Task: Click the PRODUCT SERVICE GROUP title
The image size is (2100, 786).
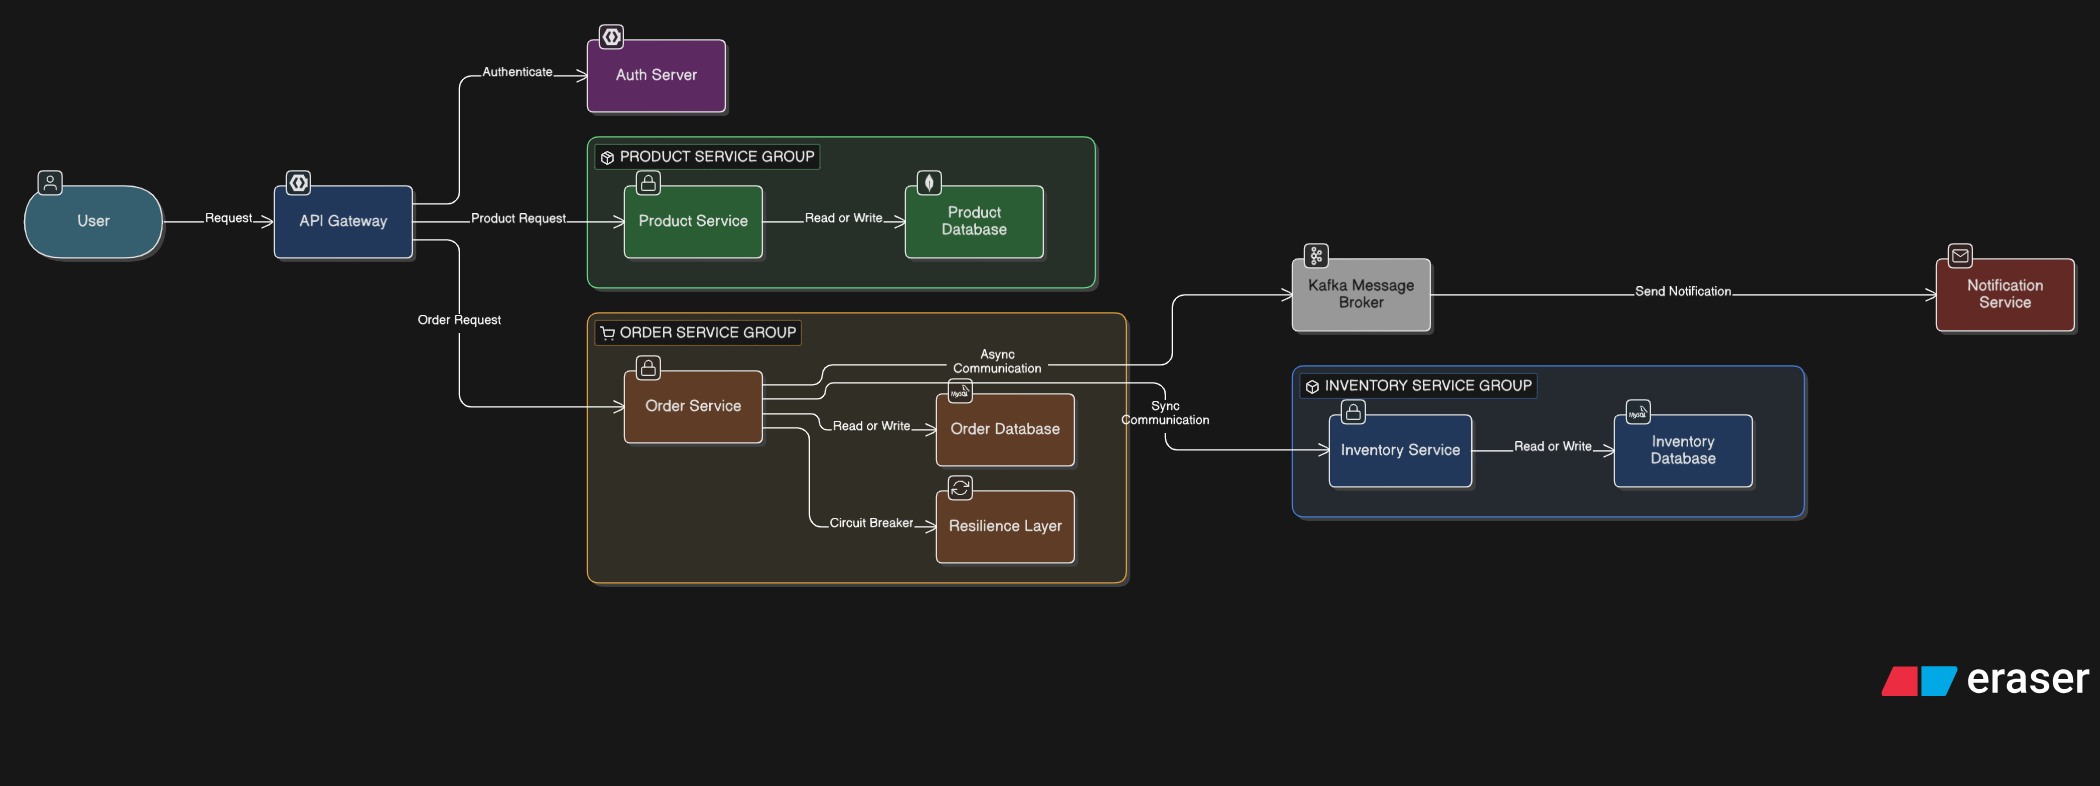Action: (x=717, y=157)
